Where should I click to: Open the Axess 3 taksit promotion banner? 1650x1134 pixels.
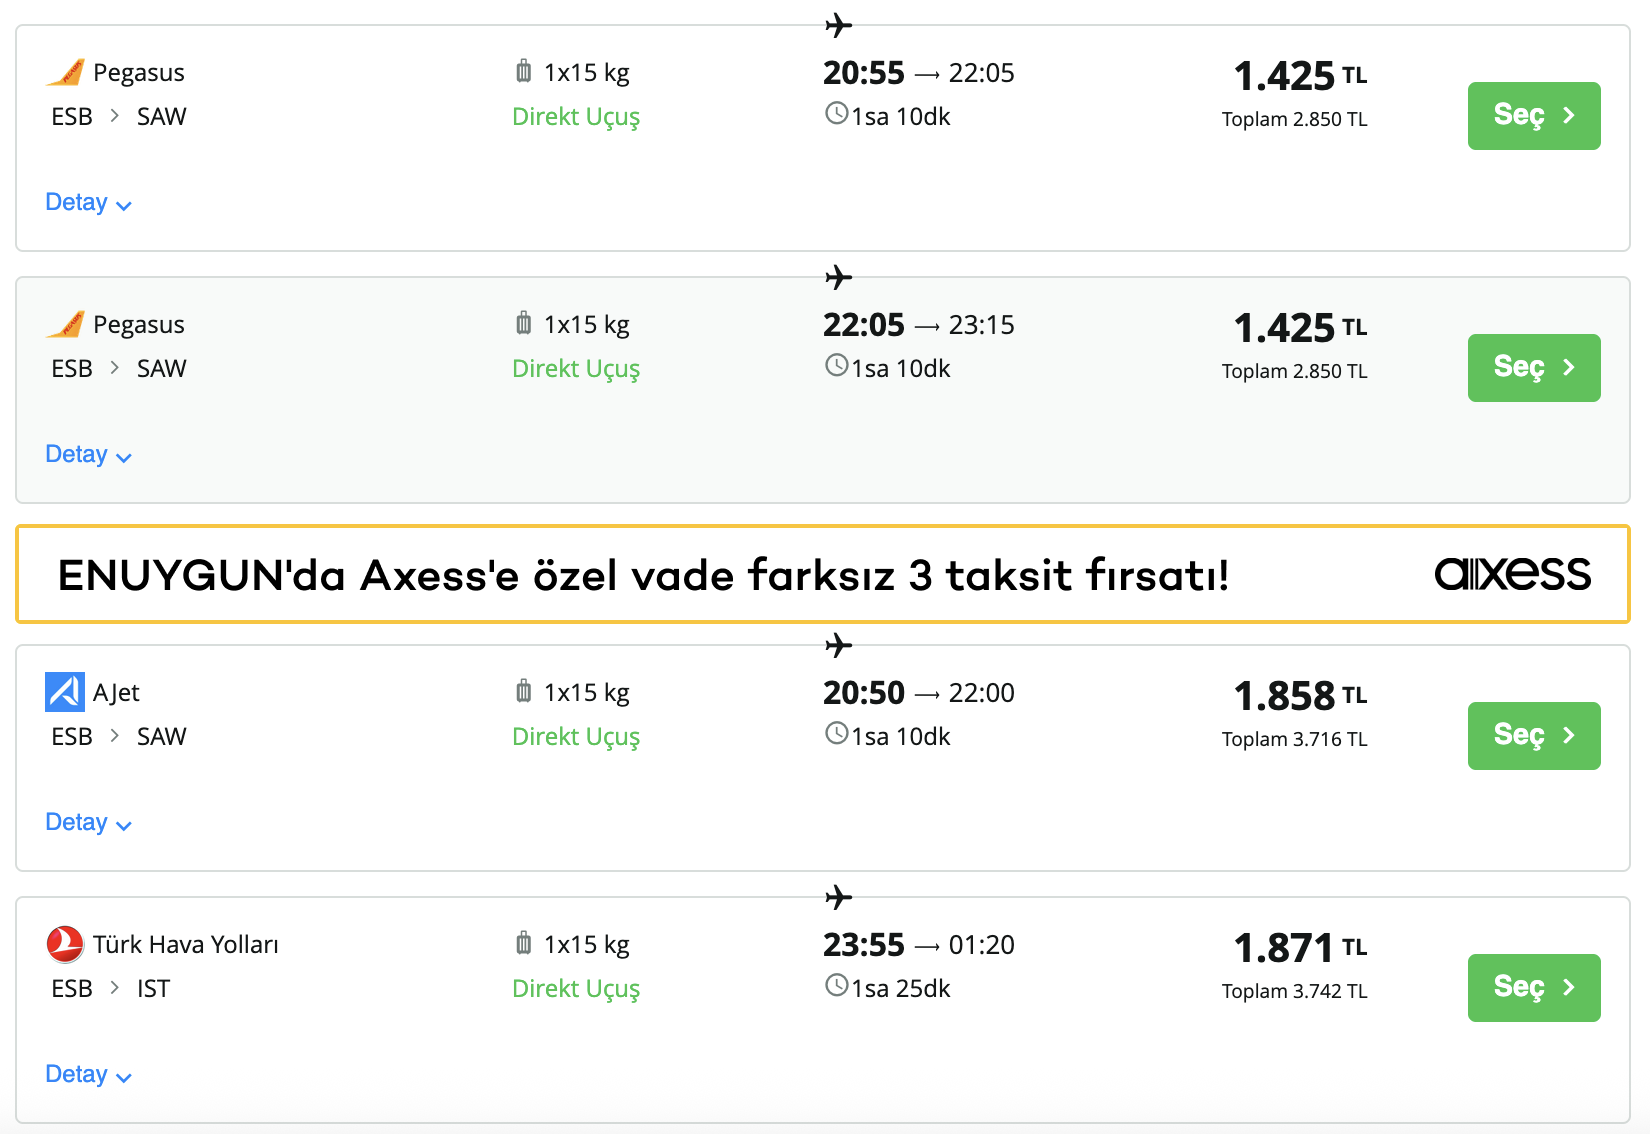click(644, 575)
